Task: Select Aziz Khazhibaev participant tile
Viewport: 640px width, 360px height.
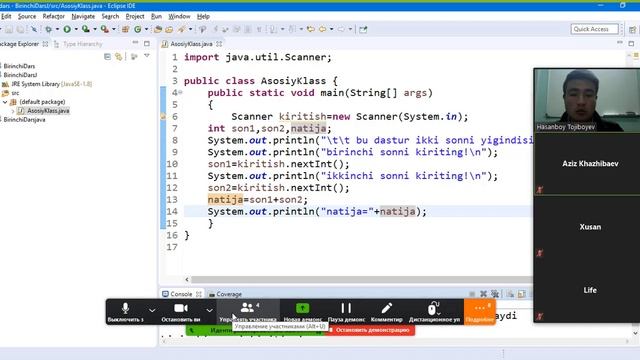Action: [x=587, y=164]
